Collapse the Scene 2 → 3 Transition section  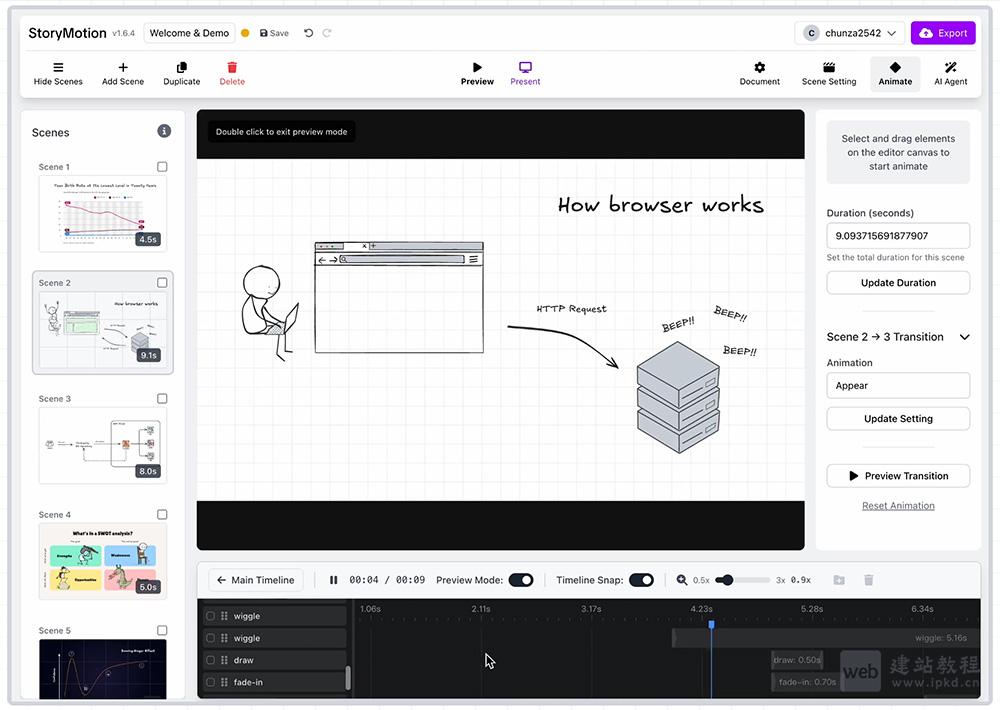(x=964, y=337)
